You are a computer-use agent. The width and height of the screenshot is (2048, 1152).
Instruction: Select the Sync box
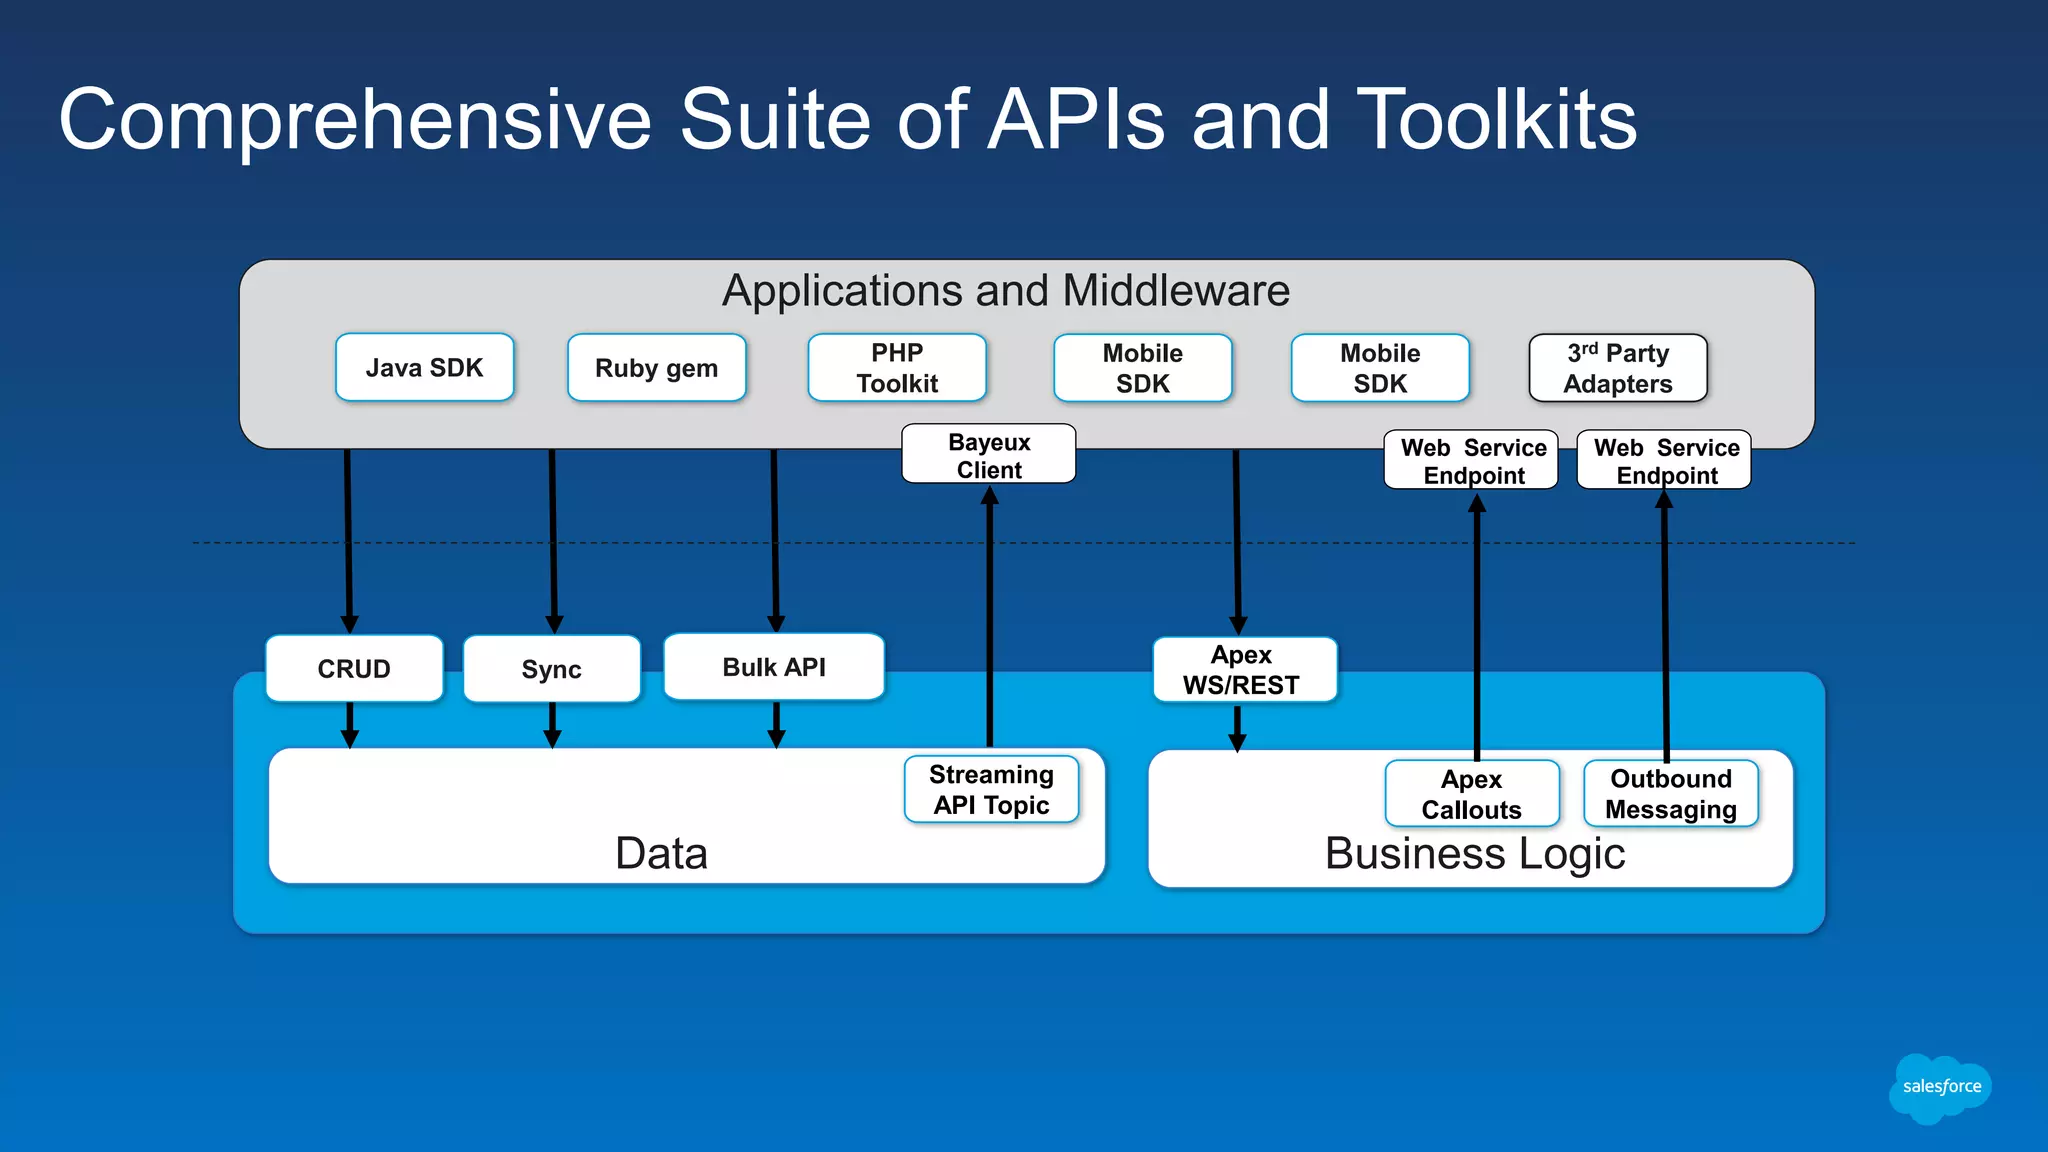coord(552,669)
